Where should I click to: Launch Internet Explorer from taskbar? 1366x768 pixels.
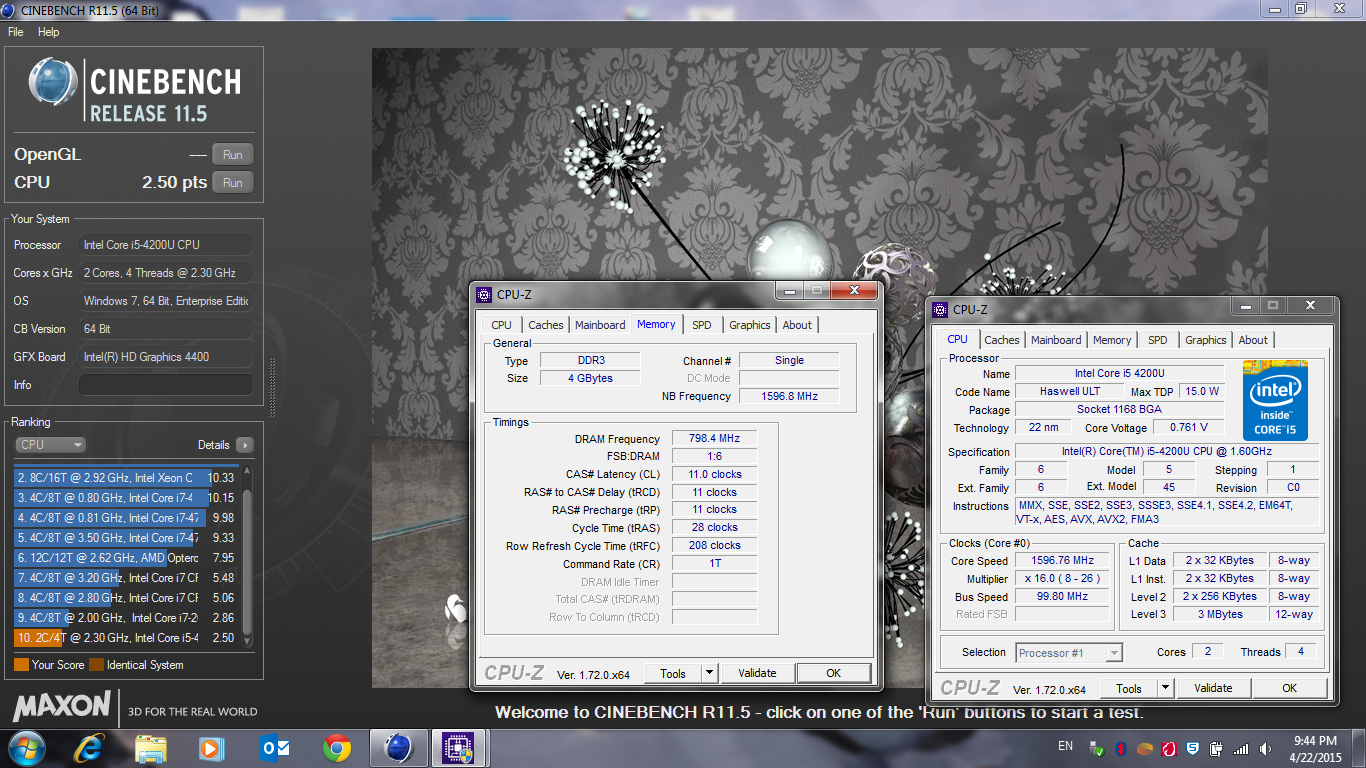(x=91, y=748)
